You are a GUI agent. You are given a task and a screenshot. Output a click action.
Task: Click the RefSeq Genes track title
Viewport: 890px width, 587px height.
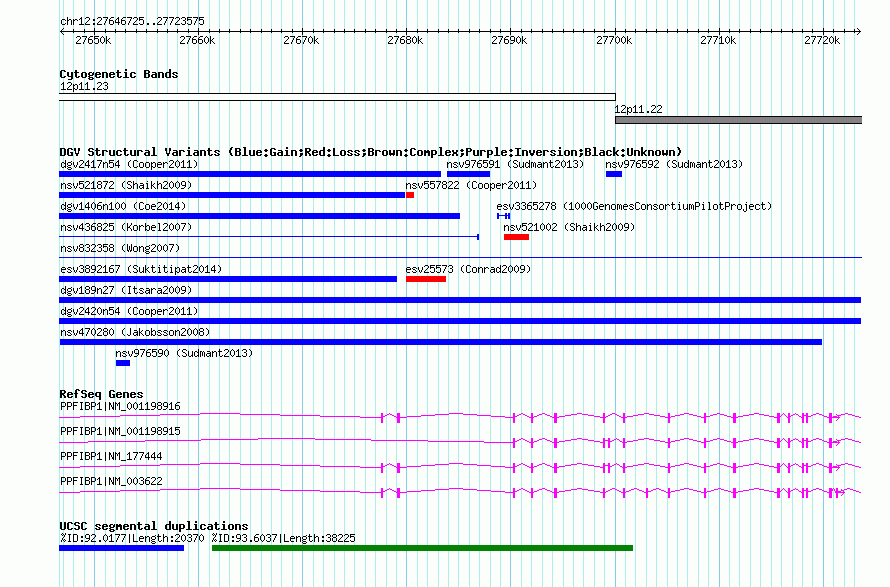point(101,394)
